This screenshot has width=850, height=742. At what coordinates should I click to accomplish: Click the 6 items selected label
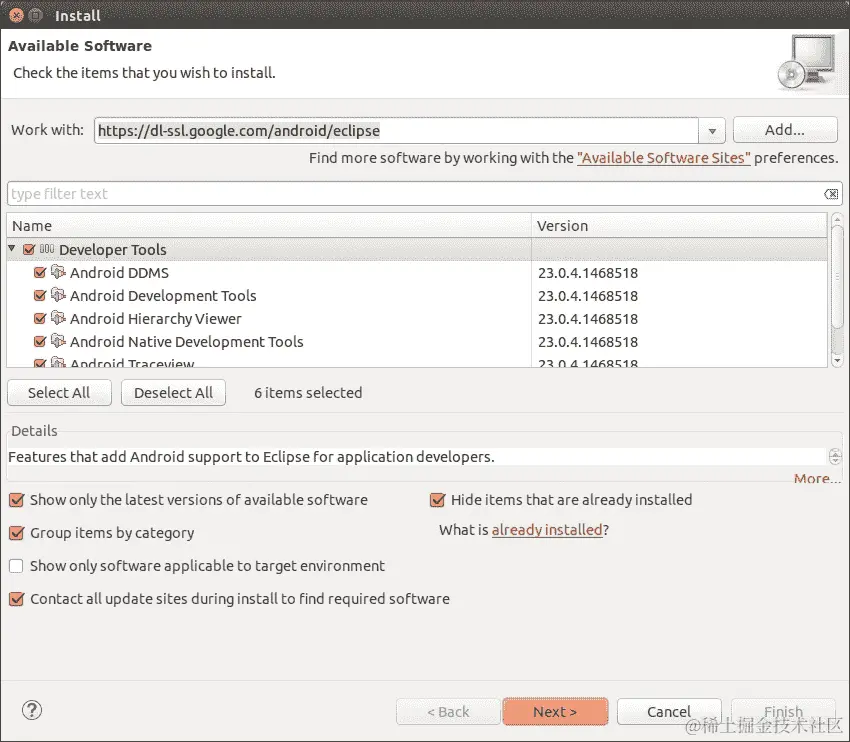308,392
